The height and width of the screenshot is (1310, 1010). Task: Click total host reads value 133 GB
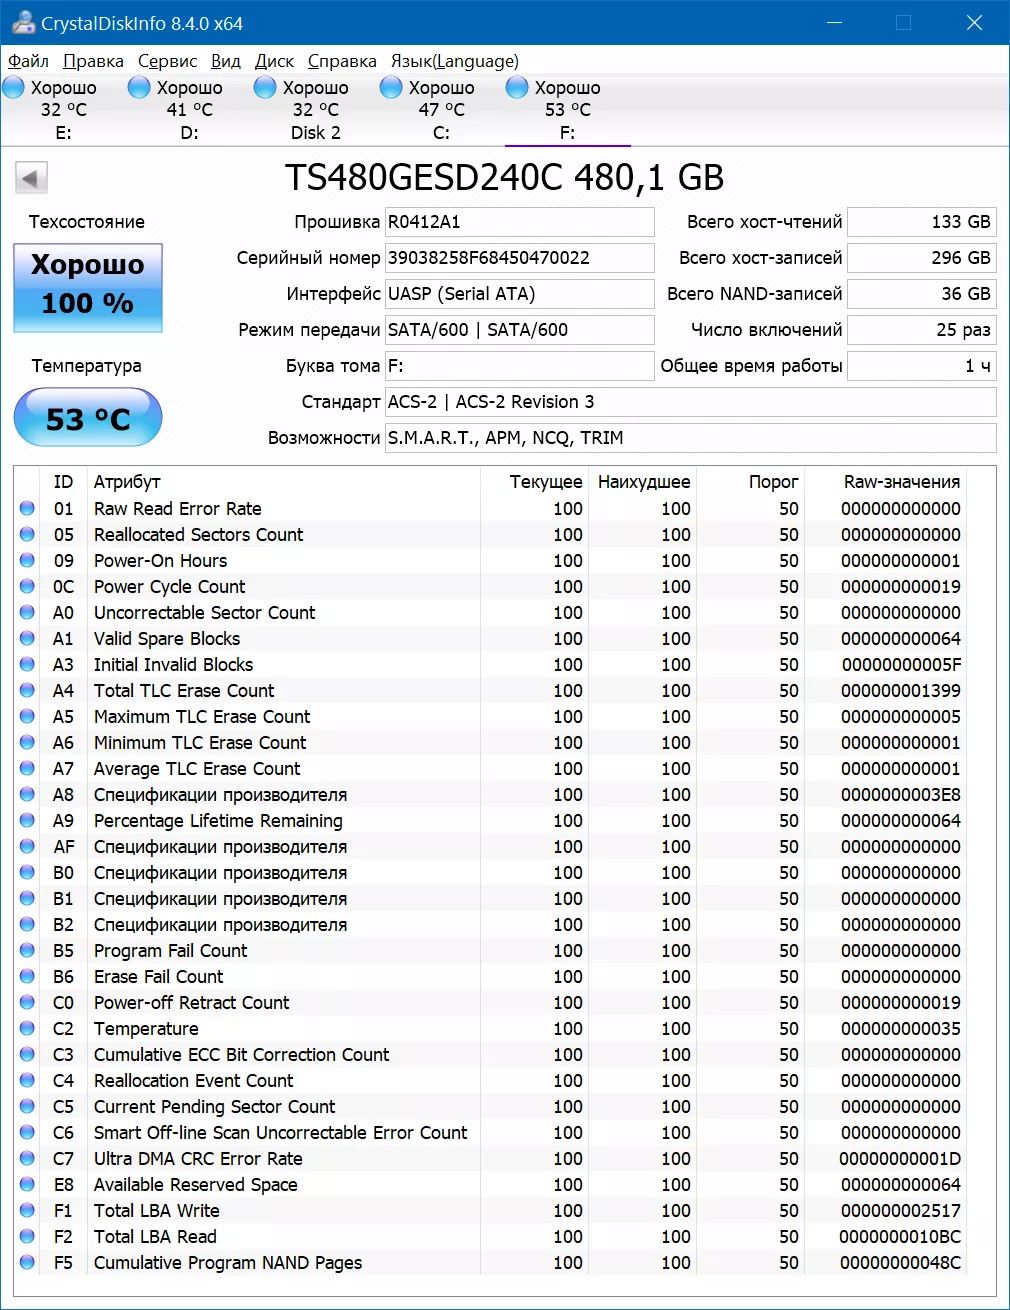tap(921, 222)
